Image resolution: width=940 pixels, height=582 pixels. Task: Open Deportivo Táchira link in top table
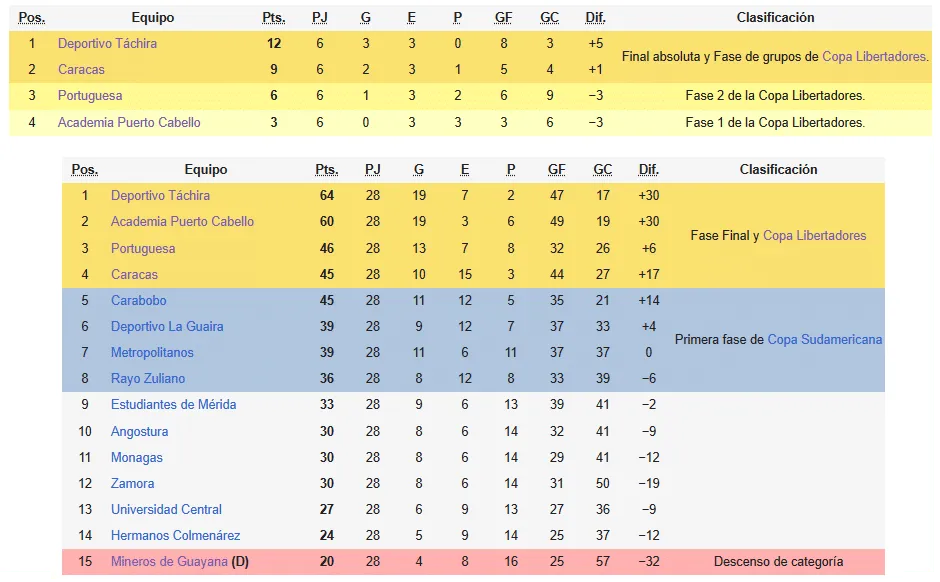[x=107, y=44]
